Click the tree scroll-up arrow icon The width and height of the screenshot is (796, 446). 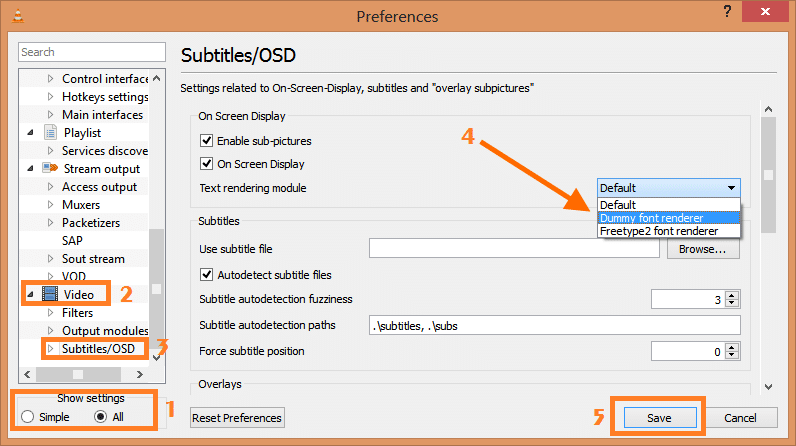156,79
